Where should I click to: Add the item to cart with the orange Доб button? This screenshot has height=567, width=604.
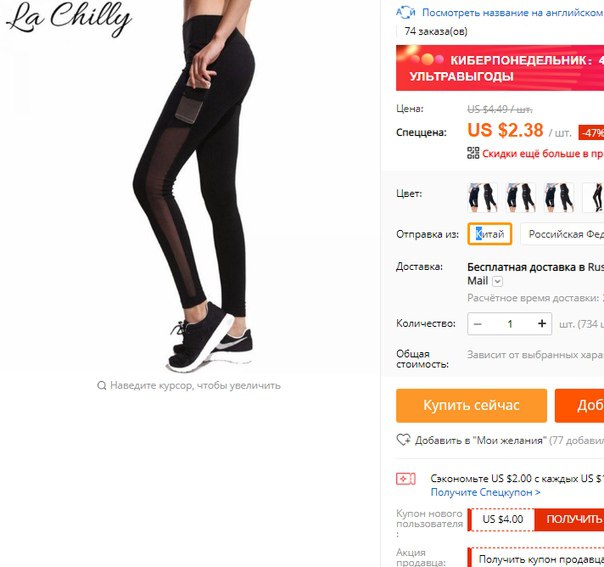(x=579, y=406)
